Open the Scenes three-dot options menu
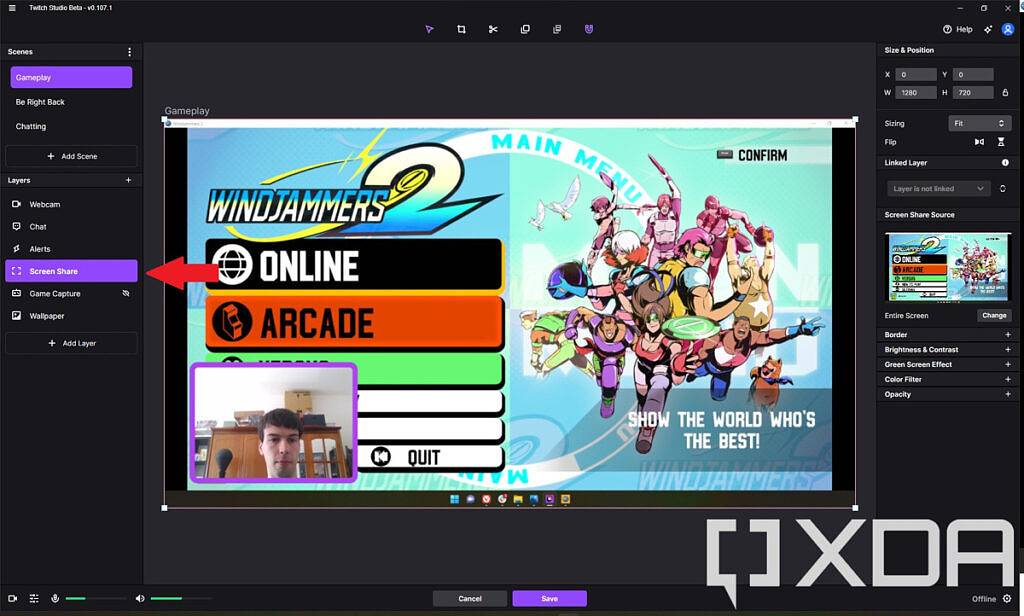 pos(129,52)
